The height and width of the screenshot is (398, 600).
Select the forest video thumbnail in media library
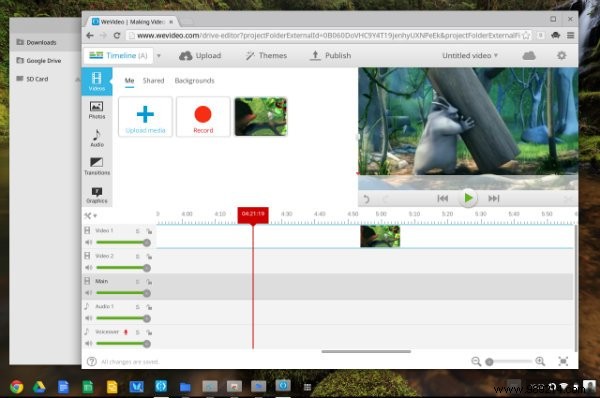[x=261, y=117]
